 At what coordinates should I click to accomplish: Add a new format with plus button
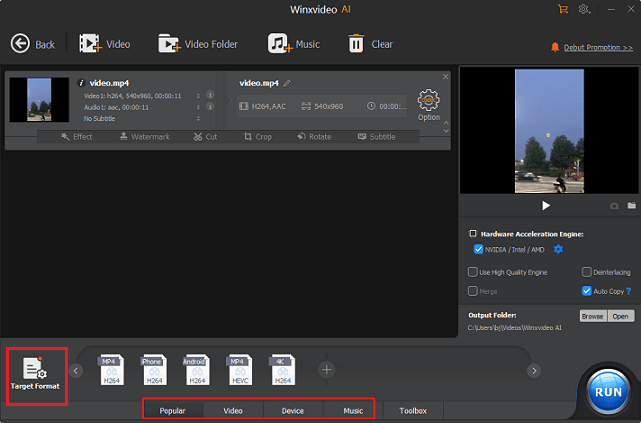(326, 370)
